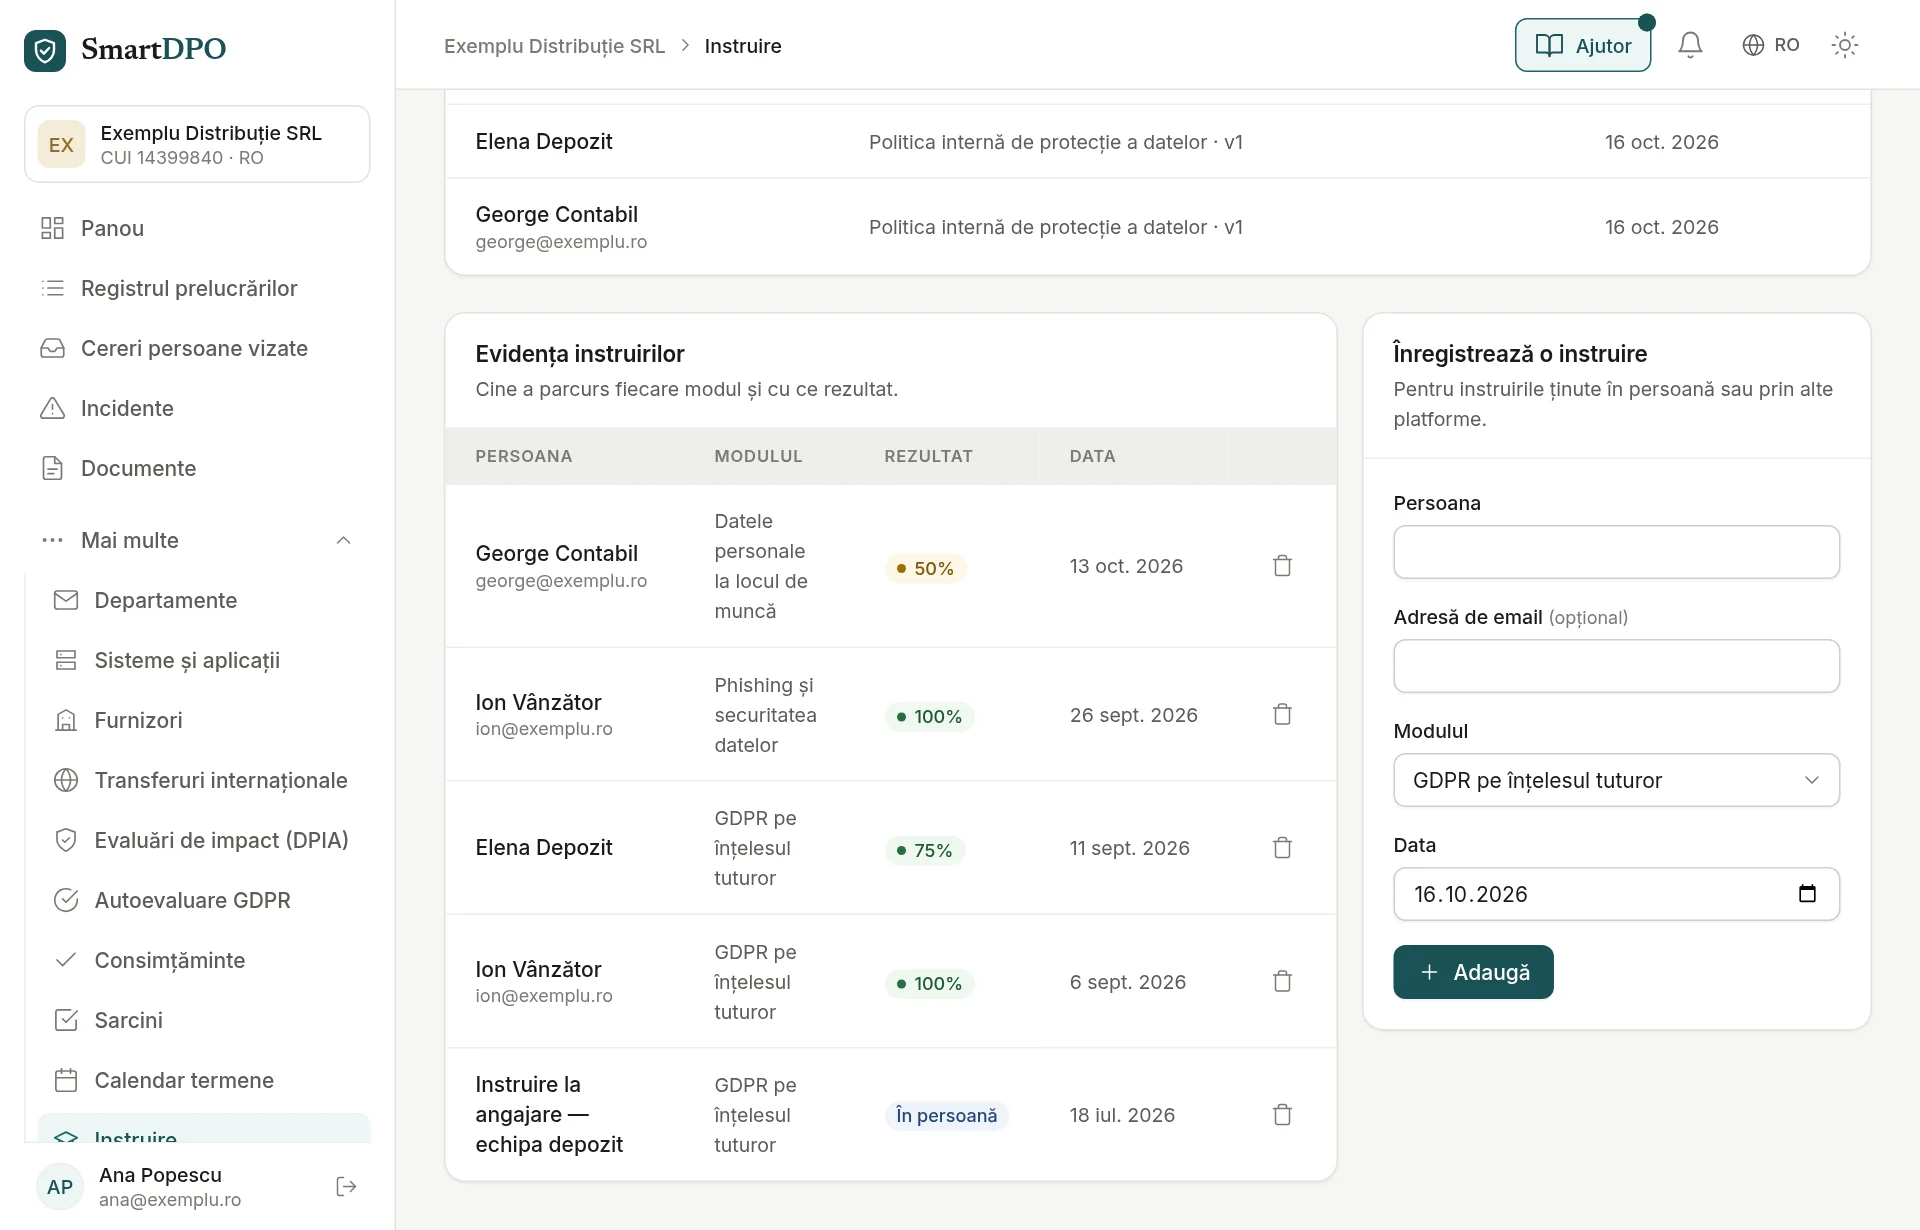
Task: Go to Consimțăminte
Action: click(x=204, y=960)
